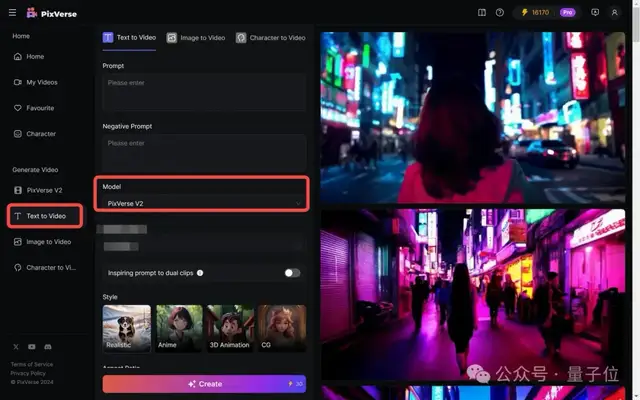Open the help question mark icon
640x400 pixels.
point(499,13)
